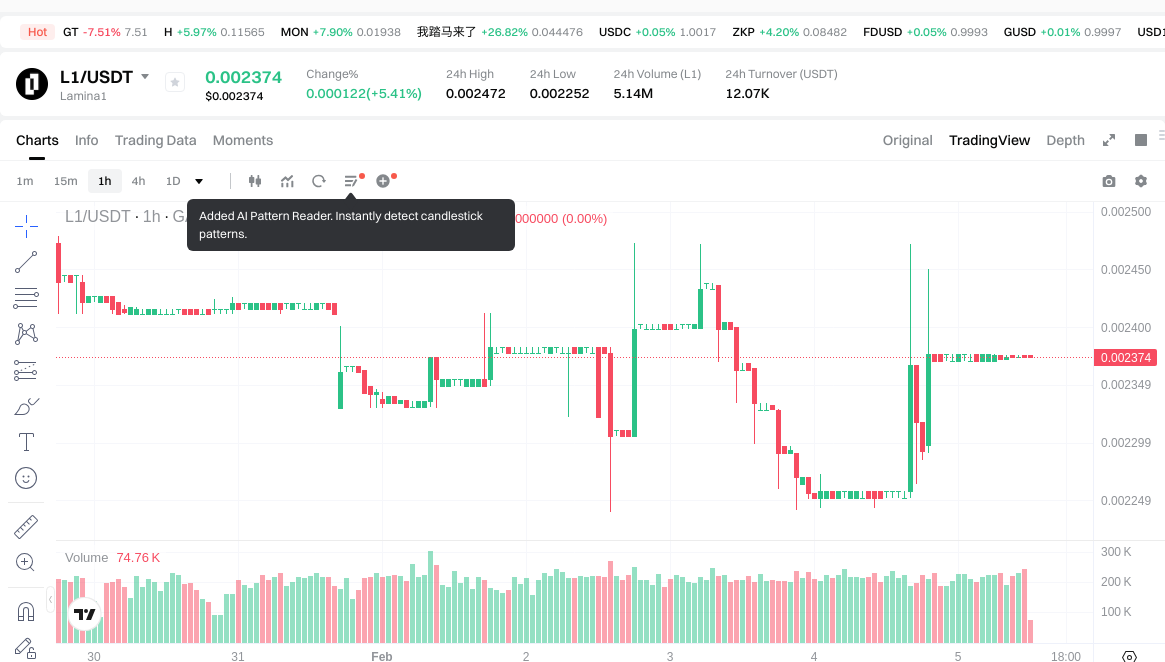1165x662 pixels.
Task: Add L1/USDT to favorites with star
Action: tap(175, 83)
